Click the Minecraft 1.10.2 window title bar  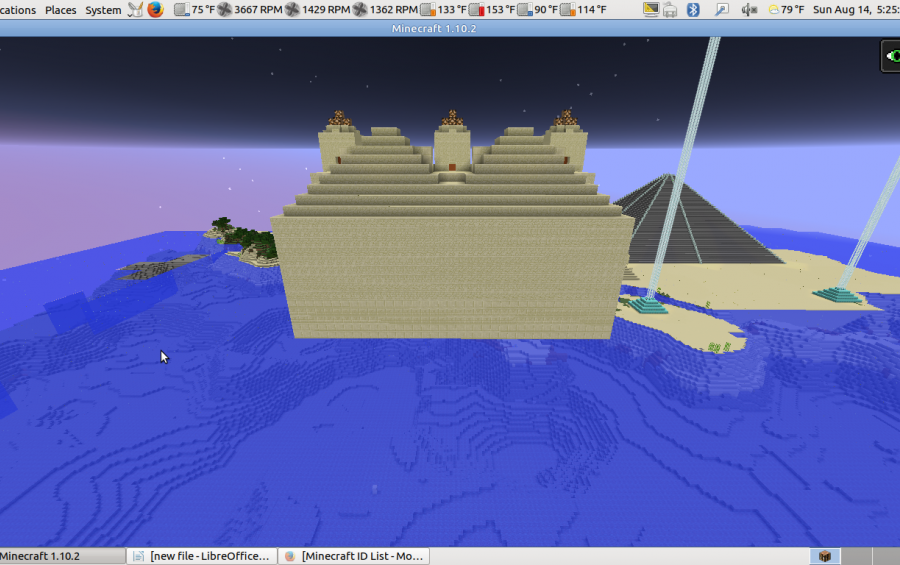coord(450,28)
